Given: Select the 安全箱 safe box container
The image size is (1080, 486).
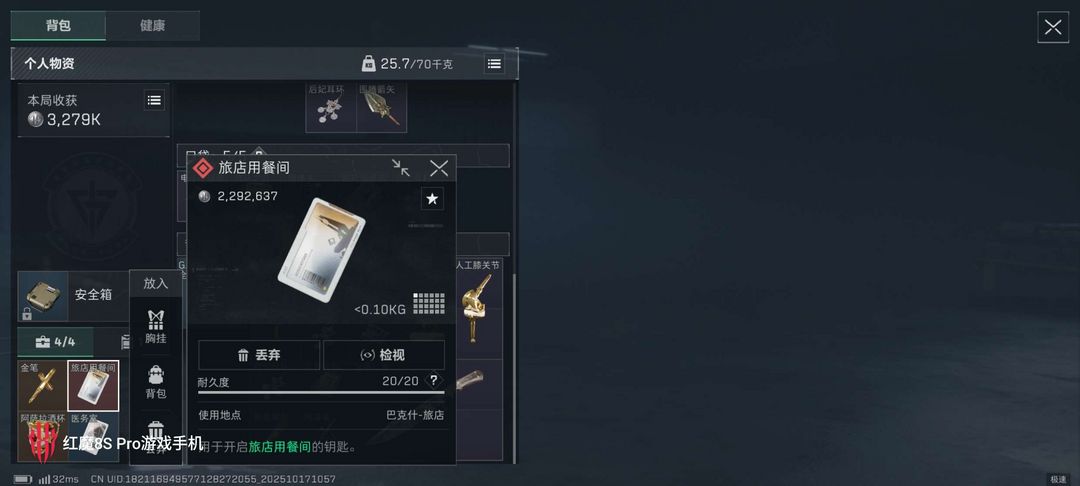Looking at the screenshot, I should (x=74, y=295).
